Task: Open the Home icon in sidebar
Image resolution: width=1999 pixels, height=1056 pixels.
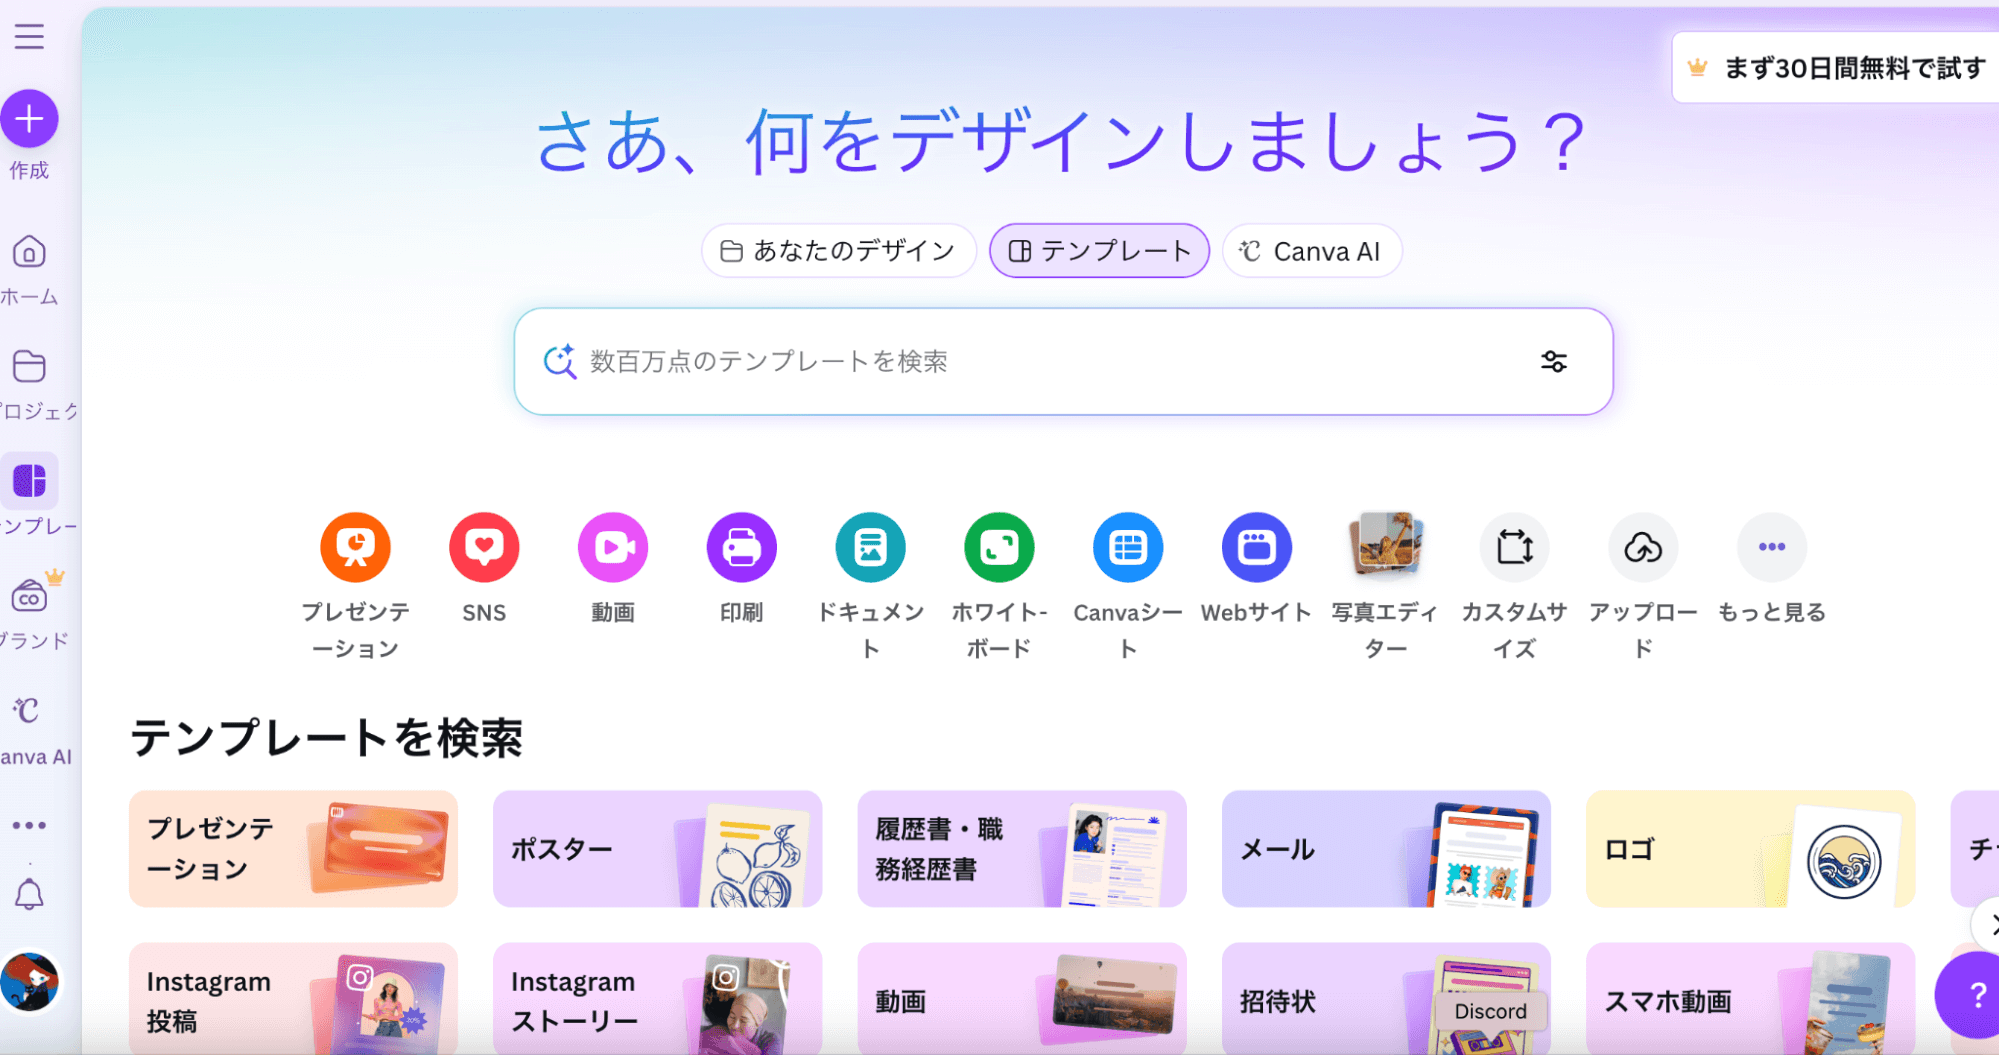Action: pyautogui.click(x=29, y=252)
